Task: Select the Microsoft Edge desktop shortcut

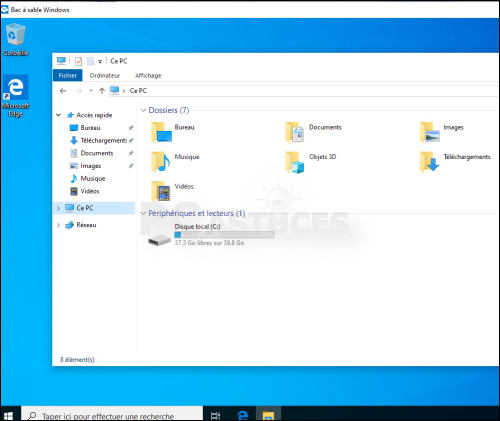Action: 15,96
